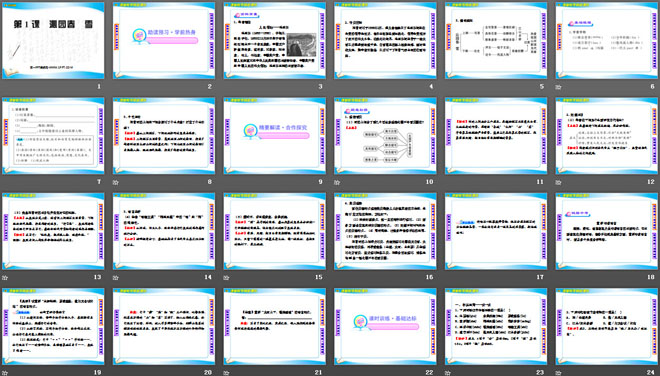Select slide 3 with the author photo
This screenshot has width=660, height=376.
[274, 40]
